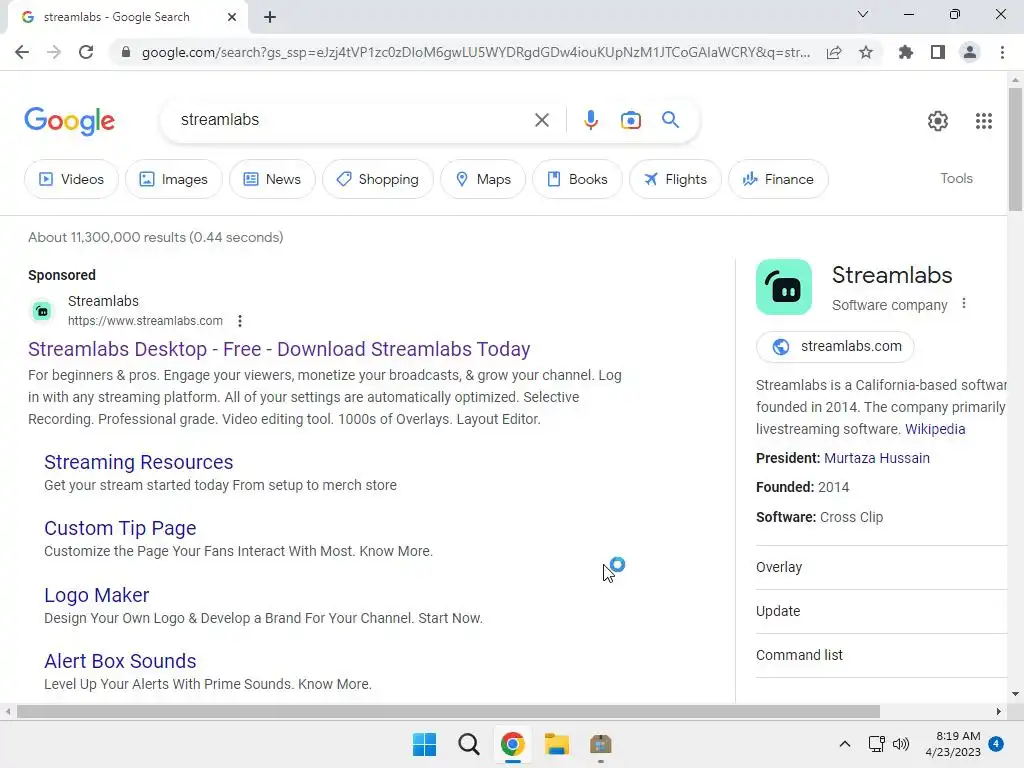Open the Logo Maker link

97,595
